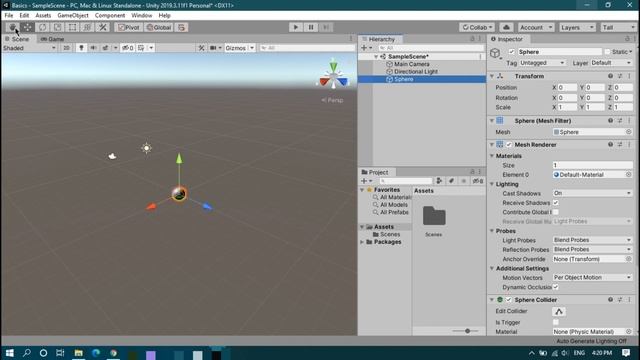
Task: Open the Cast Shadows dropdown
Action: (592, 193)
